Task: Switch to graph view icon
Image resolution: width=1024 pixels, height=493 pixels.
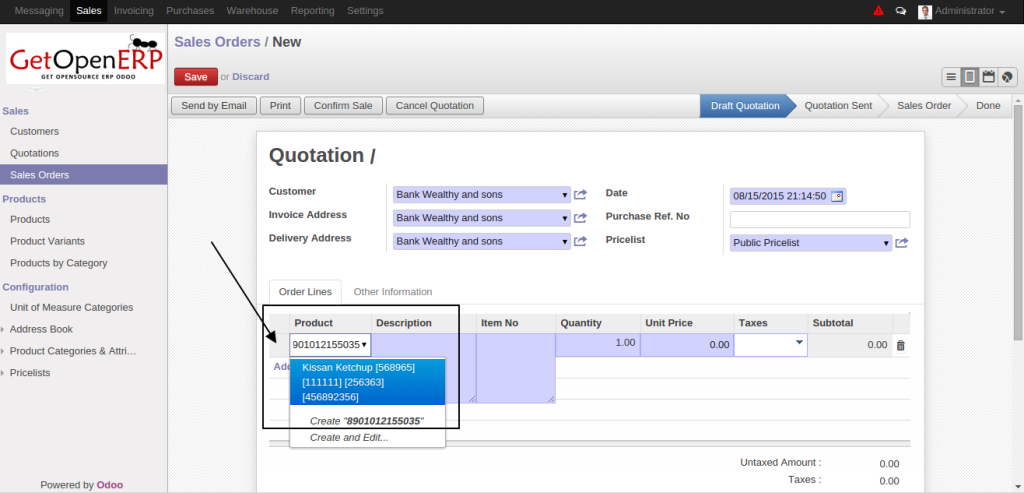Action: (1007, 77)
